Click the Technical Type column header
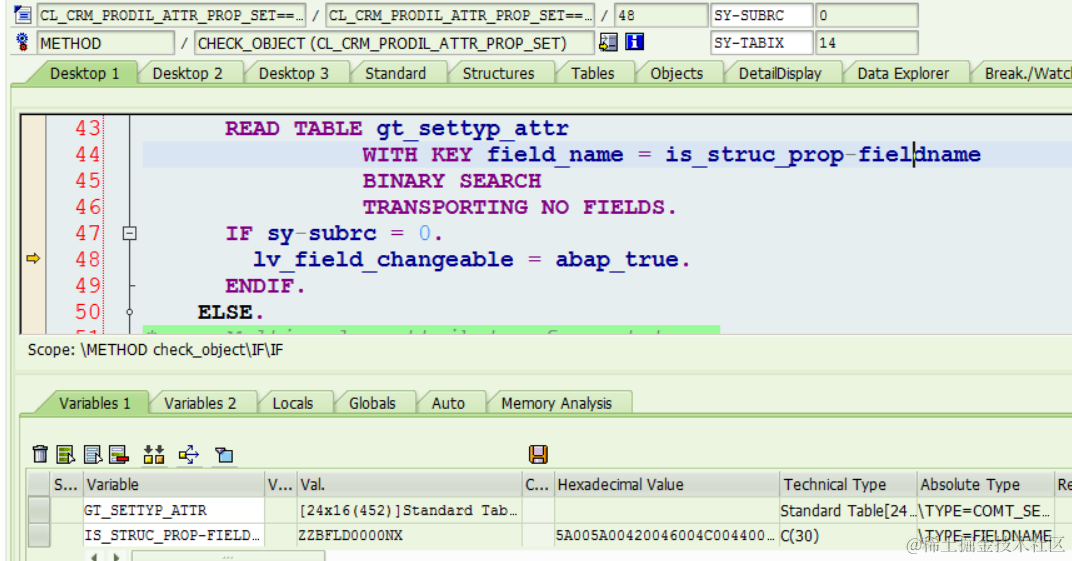 tap(848, 484)
